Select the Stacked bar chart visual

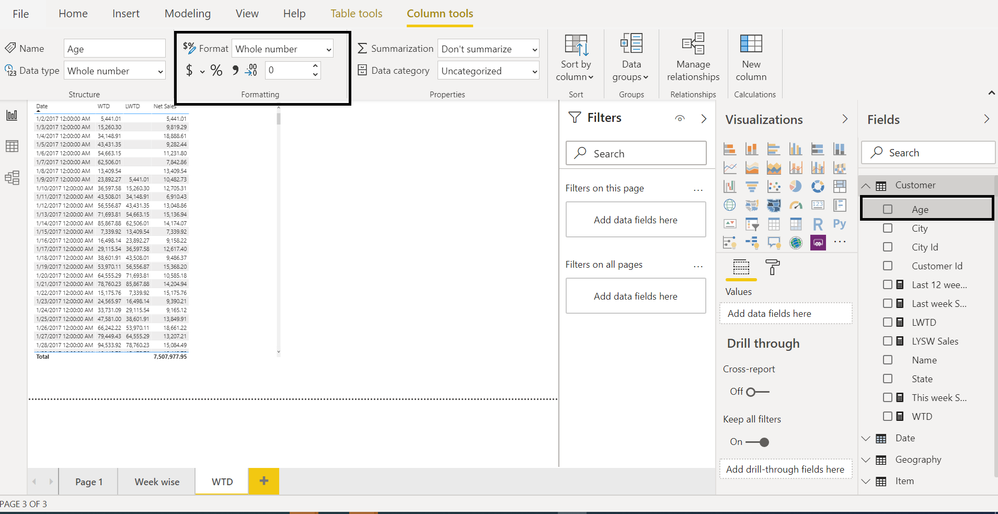click(x=730, y=149)
